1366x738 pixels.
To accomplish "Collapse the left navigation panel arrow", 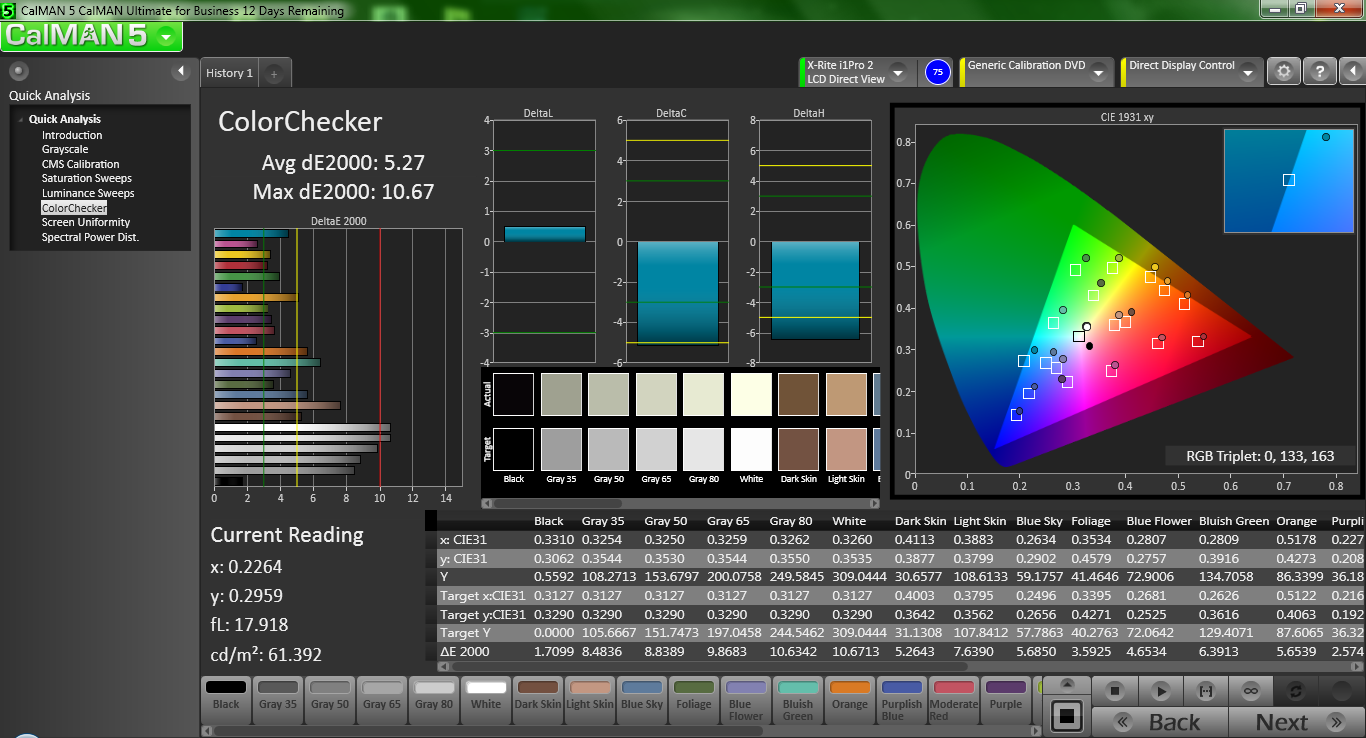I will [181, 71].
